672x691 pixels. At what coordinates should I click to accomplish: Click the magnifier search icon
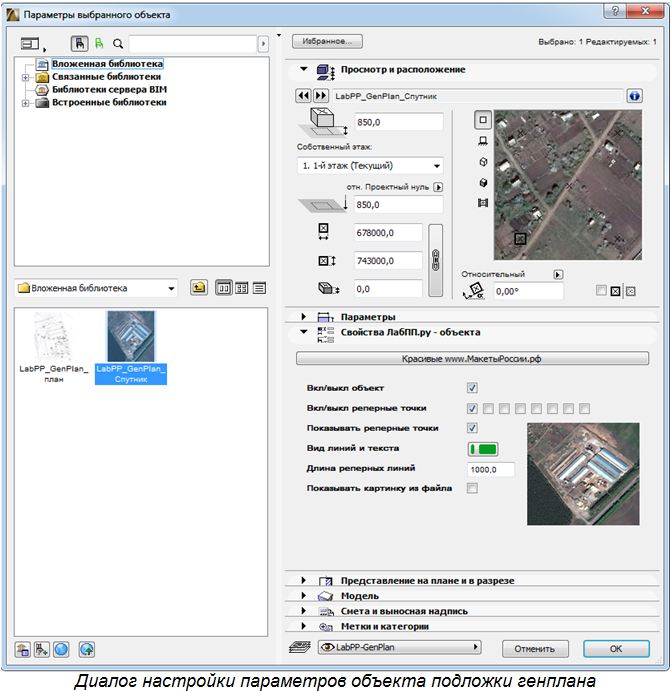coord(118,44)
